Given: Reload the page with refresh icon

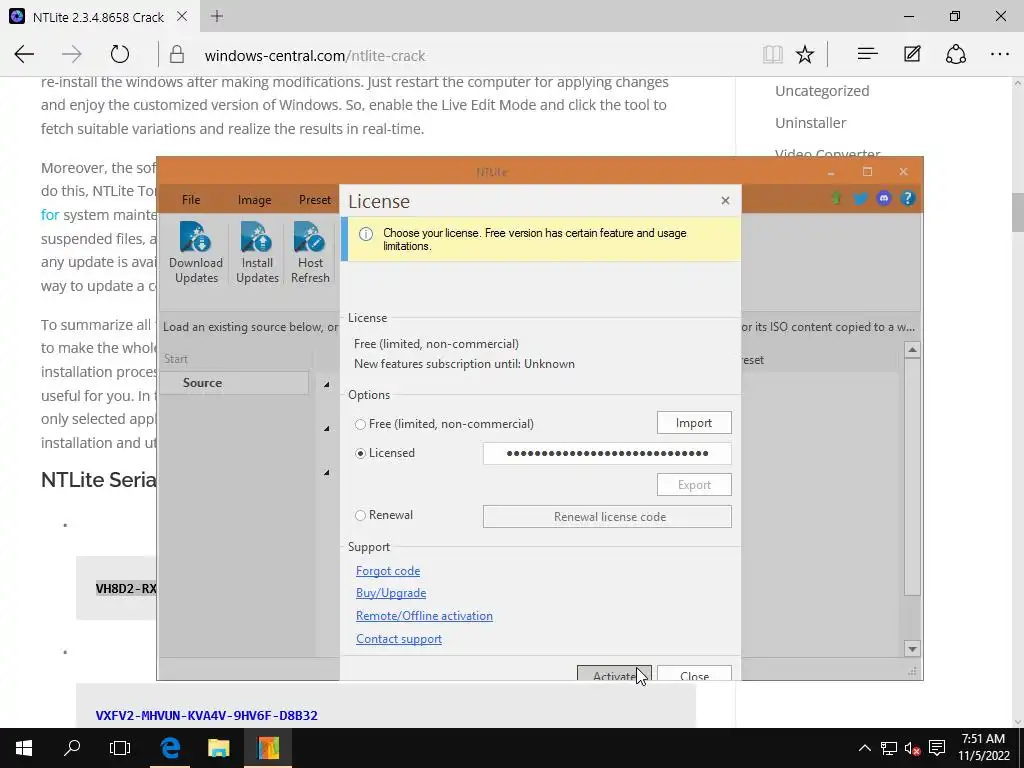Looking at the screenshot, I should 120,54.
